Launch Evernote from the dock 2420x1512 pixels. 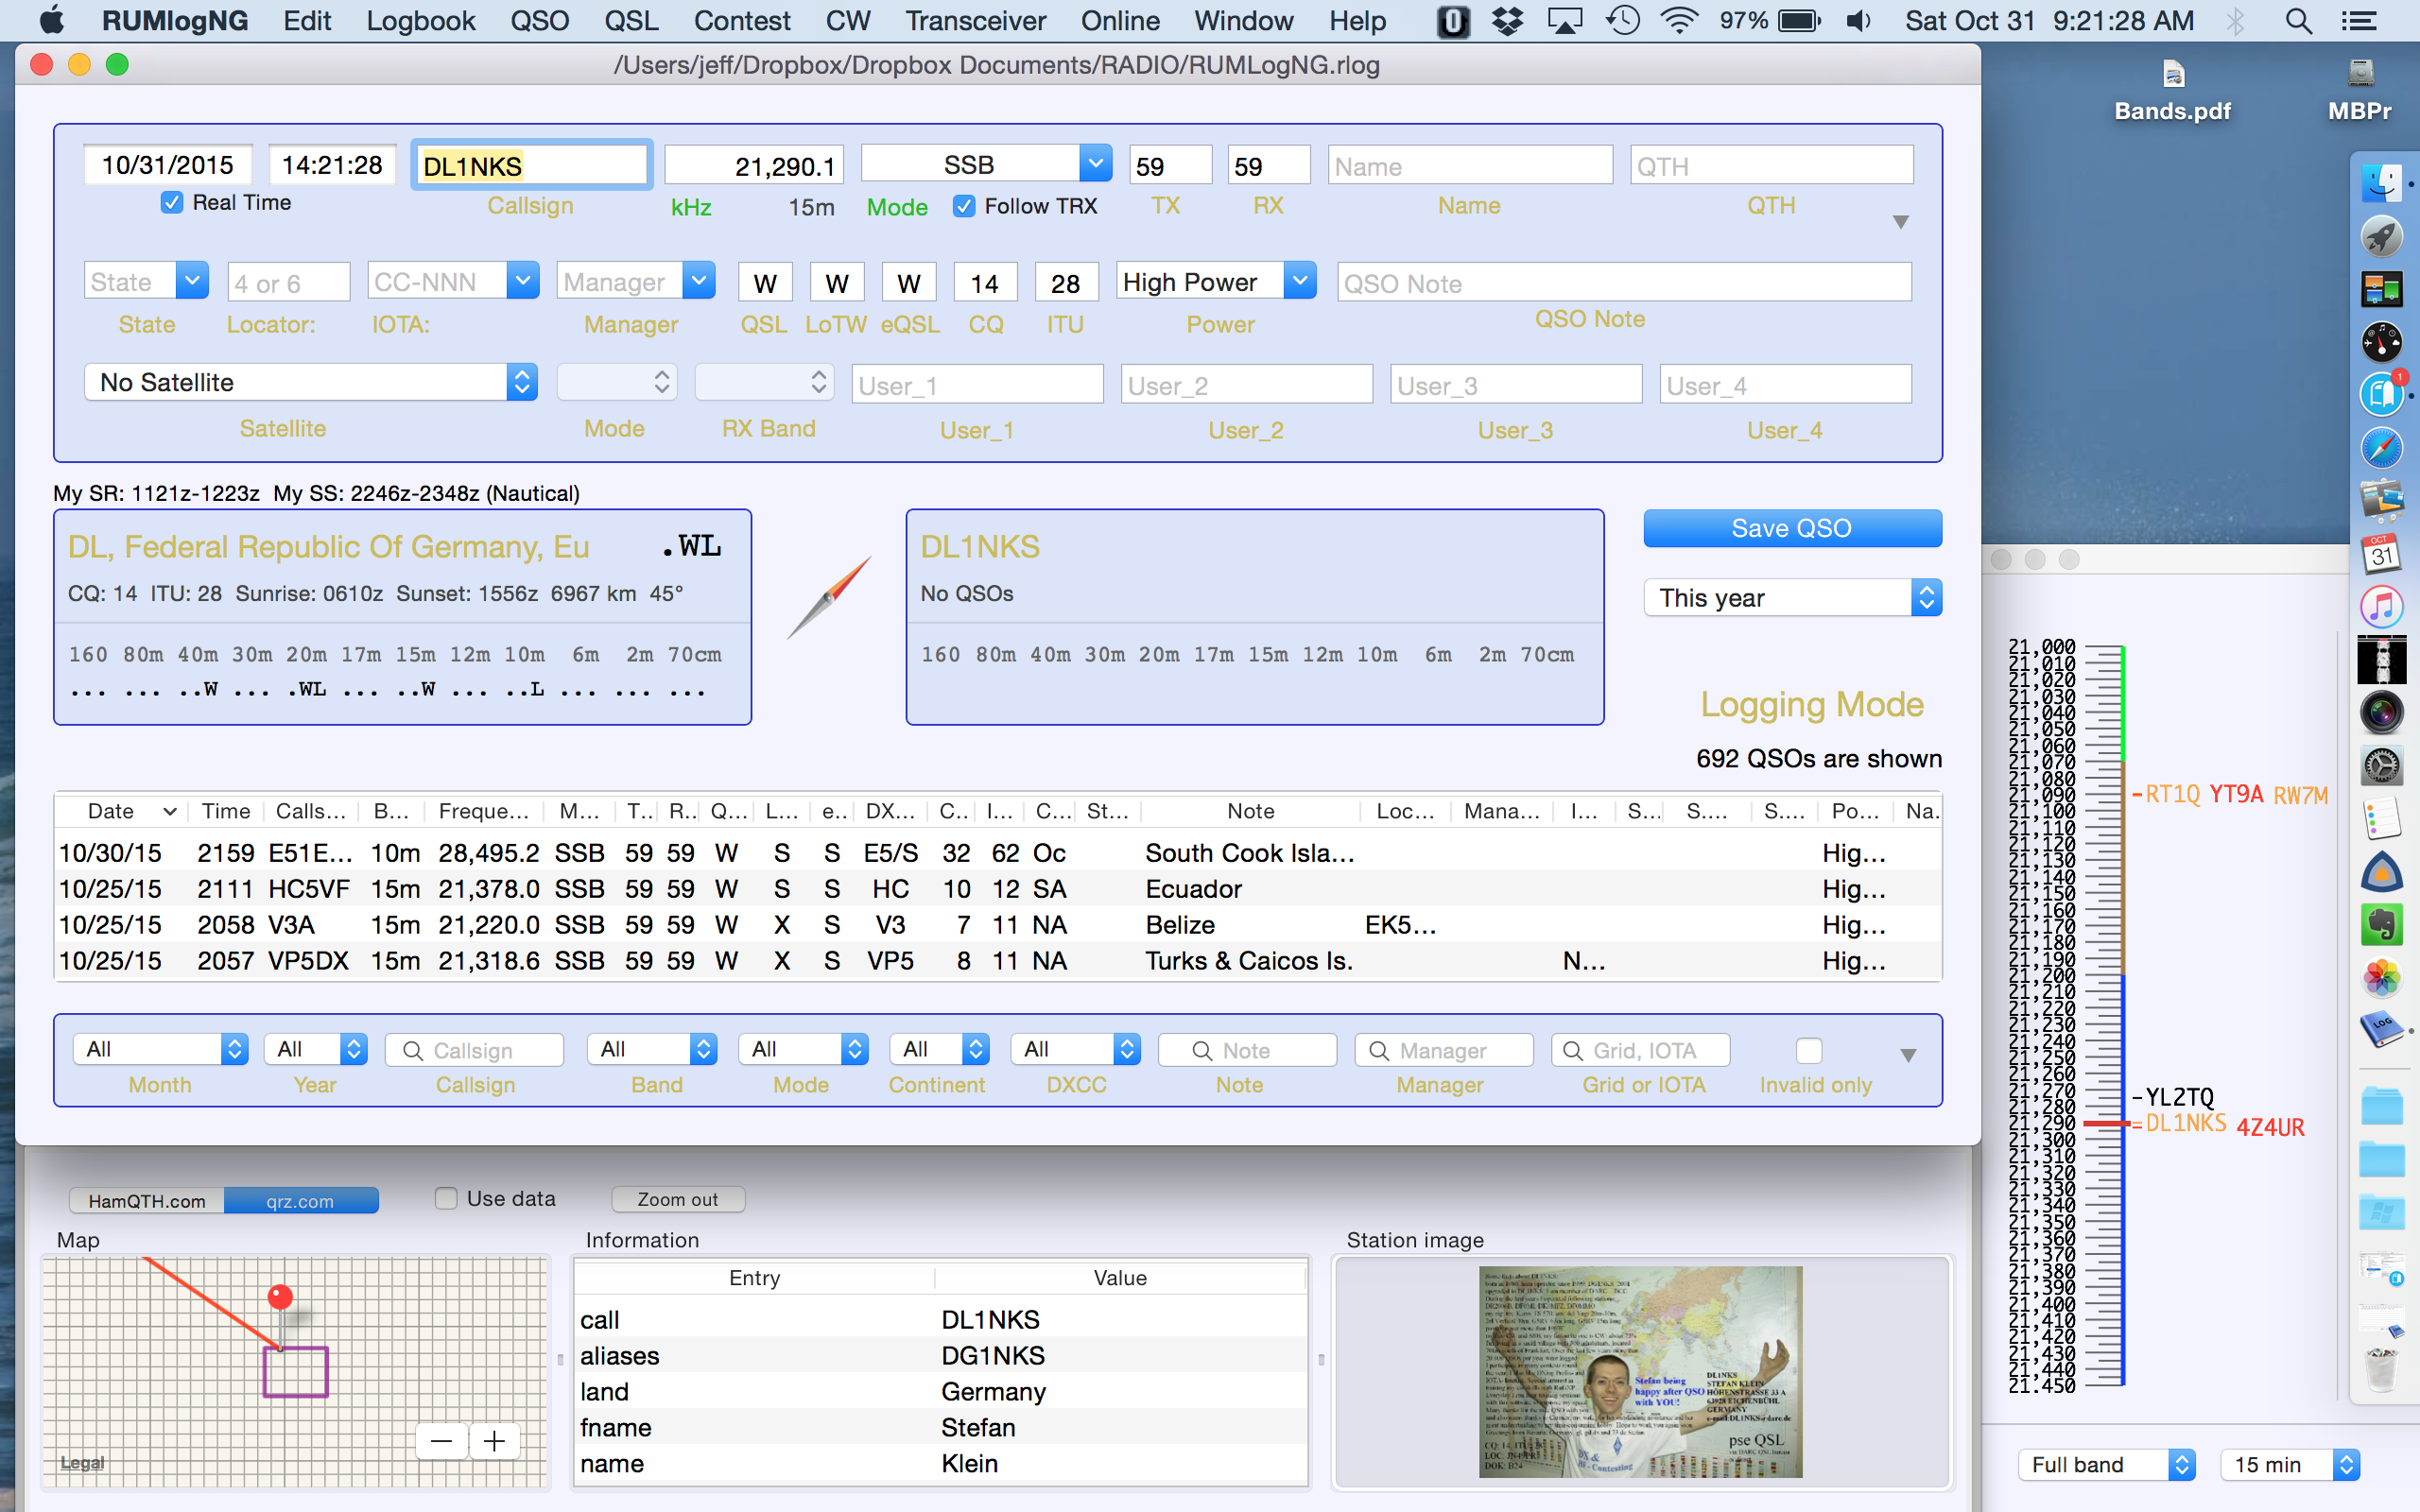(x=2381, y=924)
